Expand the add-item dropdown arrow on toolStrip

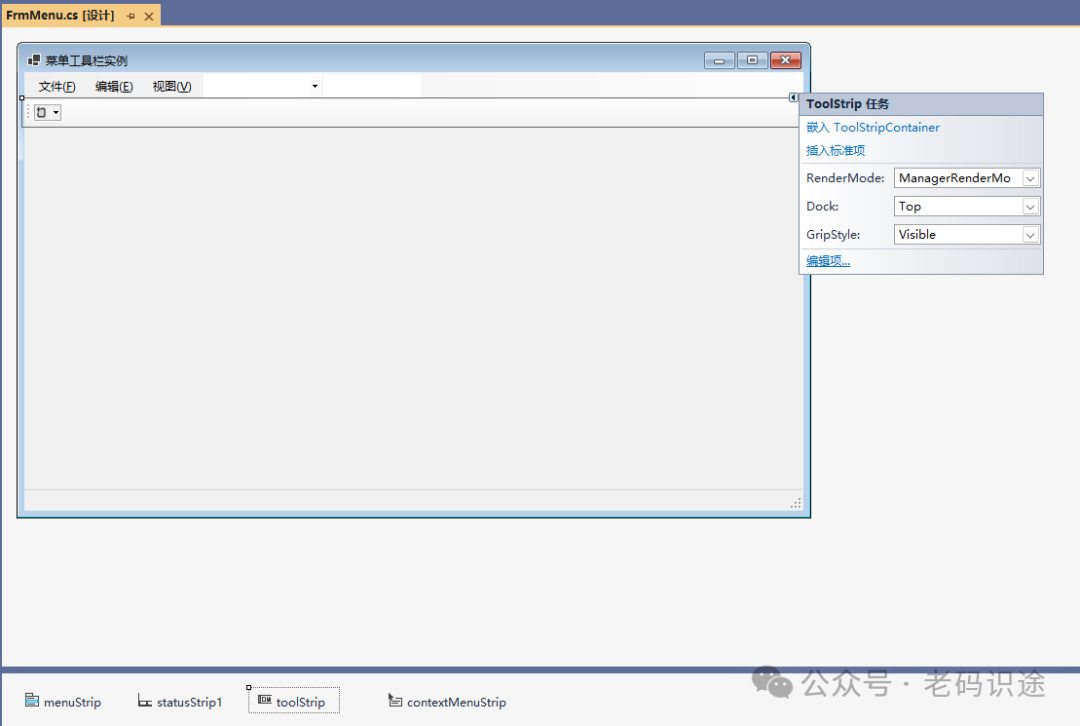click(x=56, y=112)
